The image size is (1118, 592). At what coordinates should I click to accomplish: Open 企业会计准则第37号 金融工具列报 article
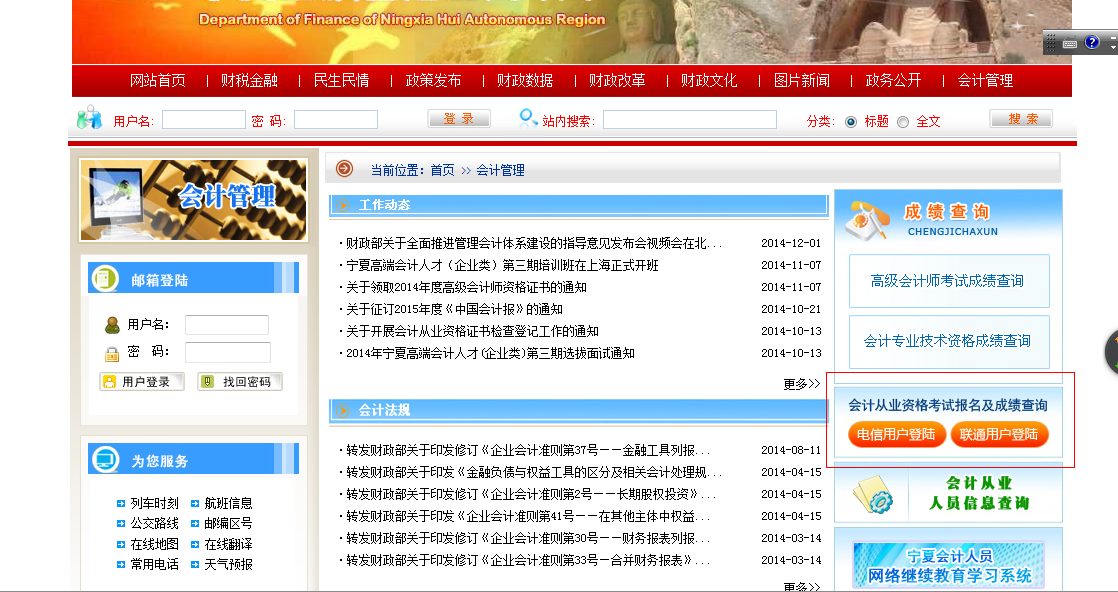[x=528, y=451]
